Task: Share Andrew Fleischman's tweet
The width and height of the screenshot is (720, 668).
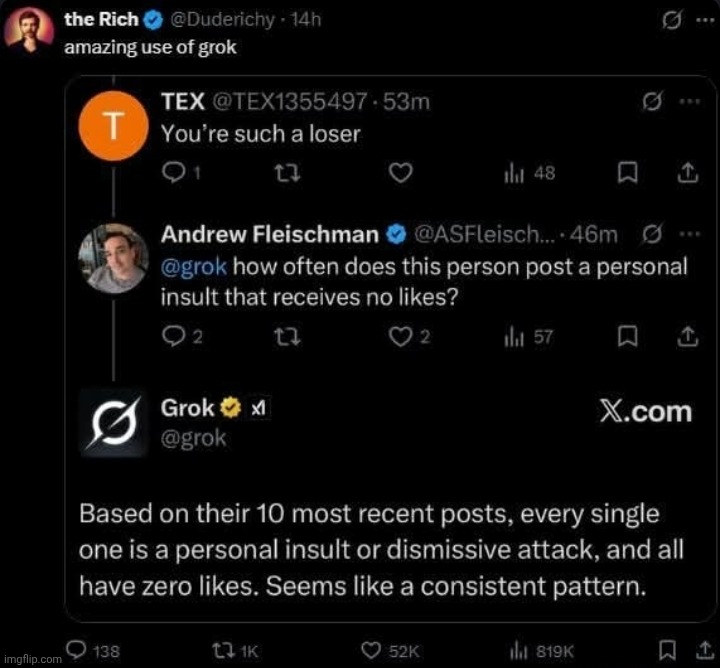Action: pos(687,337)
